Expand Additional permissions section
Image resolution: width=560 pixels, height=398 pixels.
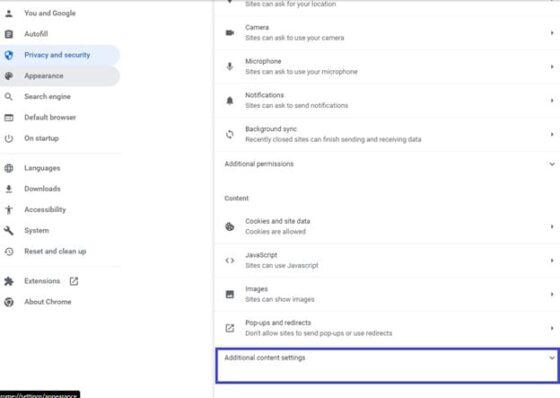click(x=387, y=164)
